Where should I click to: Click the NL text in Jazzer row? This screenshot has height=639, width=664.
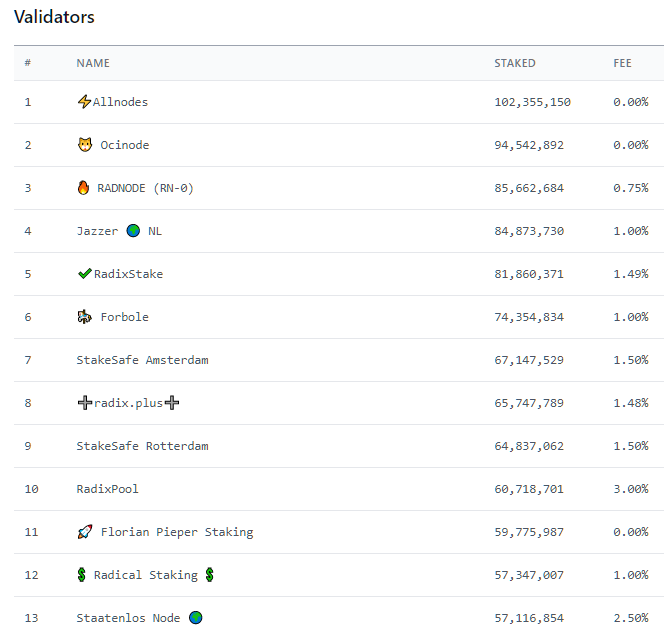point(155,231)
